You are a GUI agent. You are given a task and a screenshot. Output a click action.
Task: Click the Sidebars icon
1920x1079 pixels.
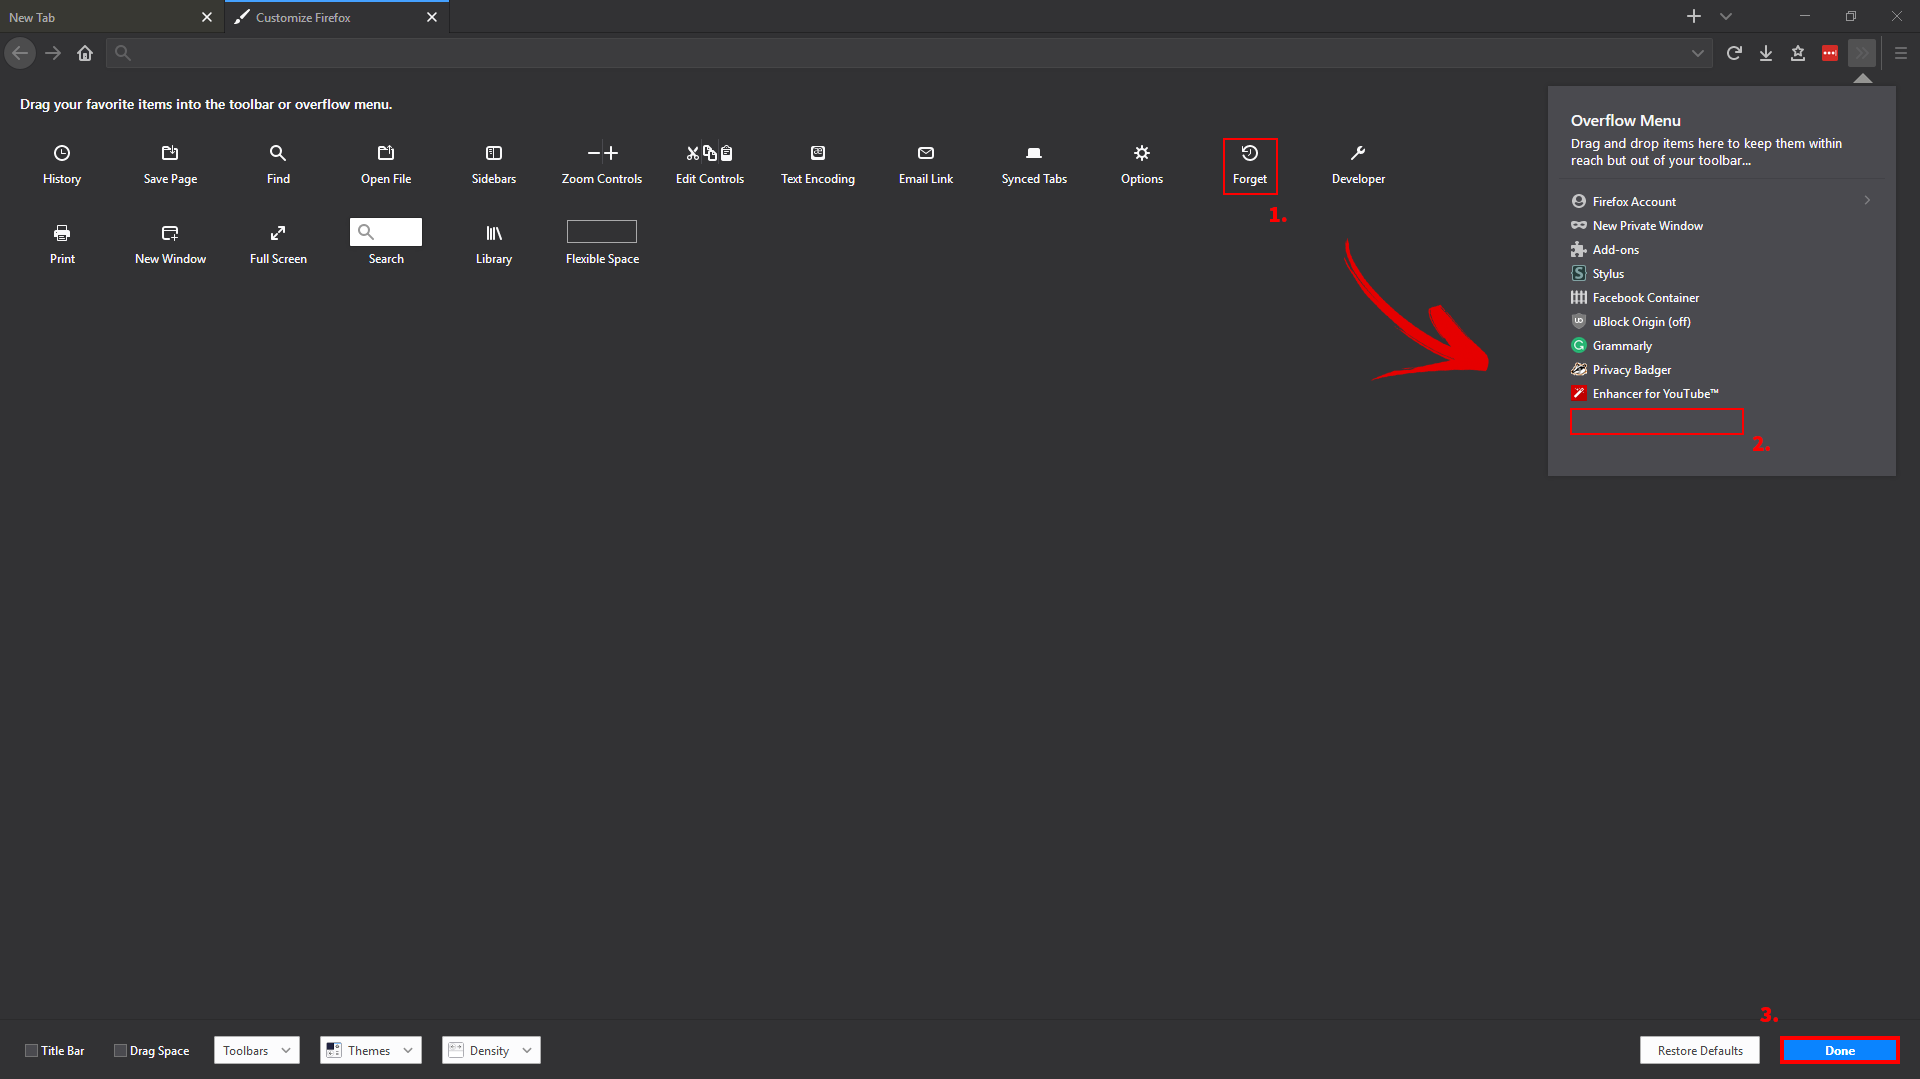coord(494,153)
